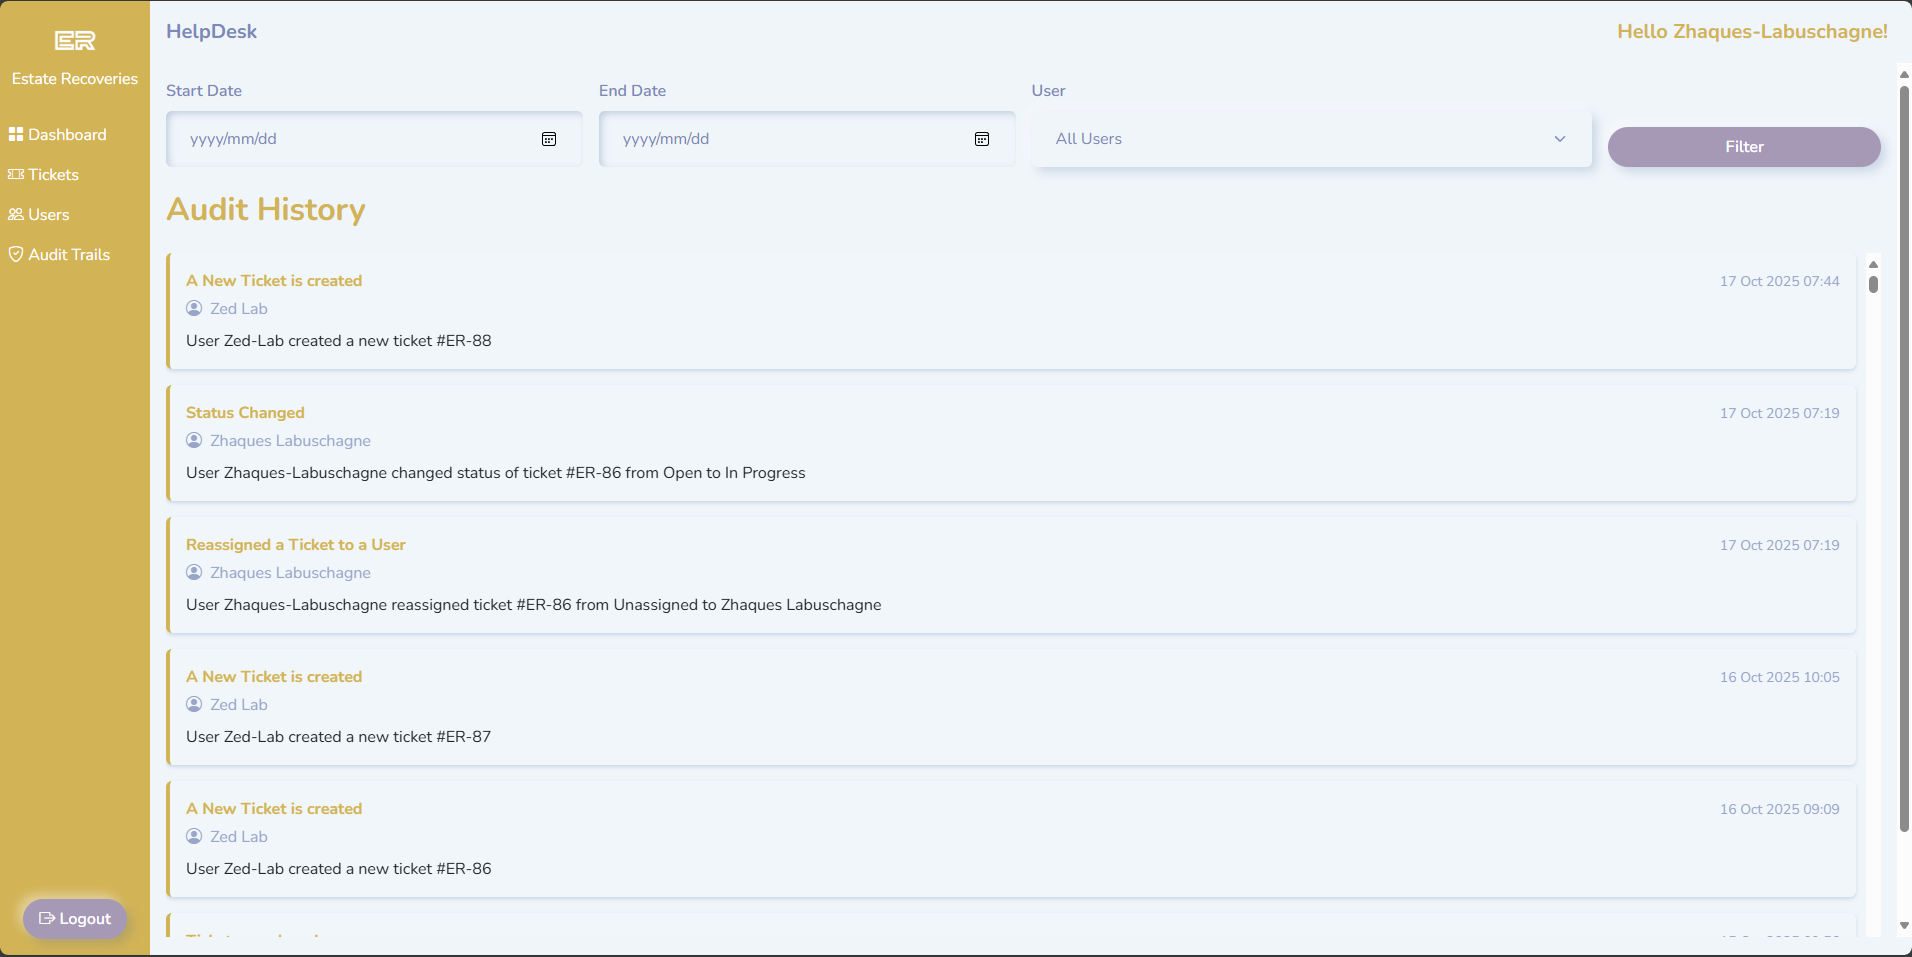The image size is (1912, 957).
Task: Navigate to Audit Trails in the sidebar
Action: pos(69,253)
